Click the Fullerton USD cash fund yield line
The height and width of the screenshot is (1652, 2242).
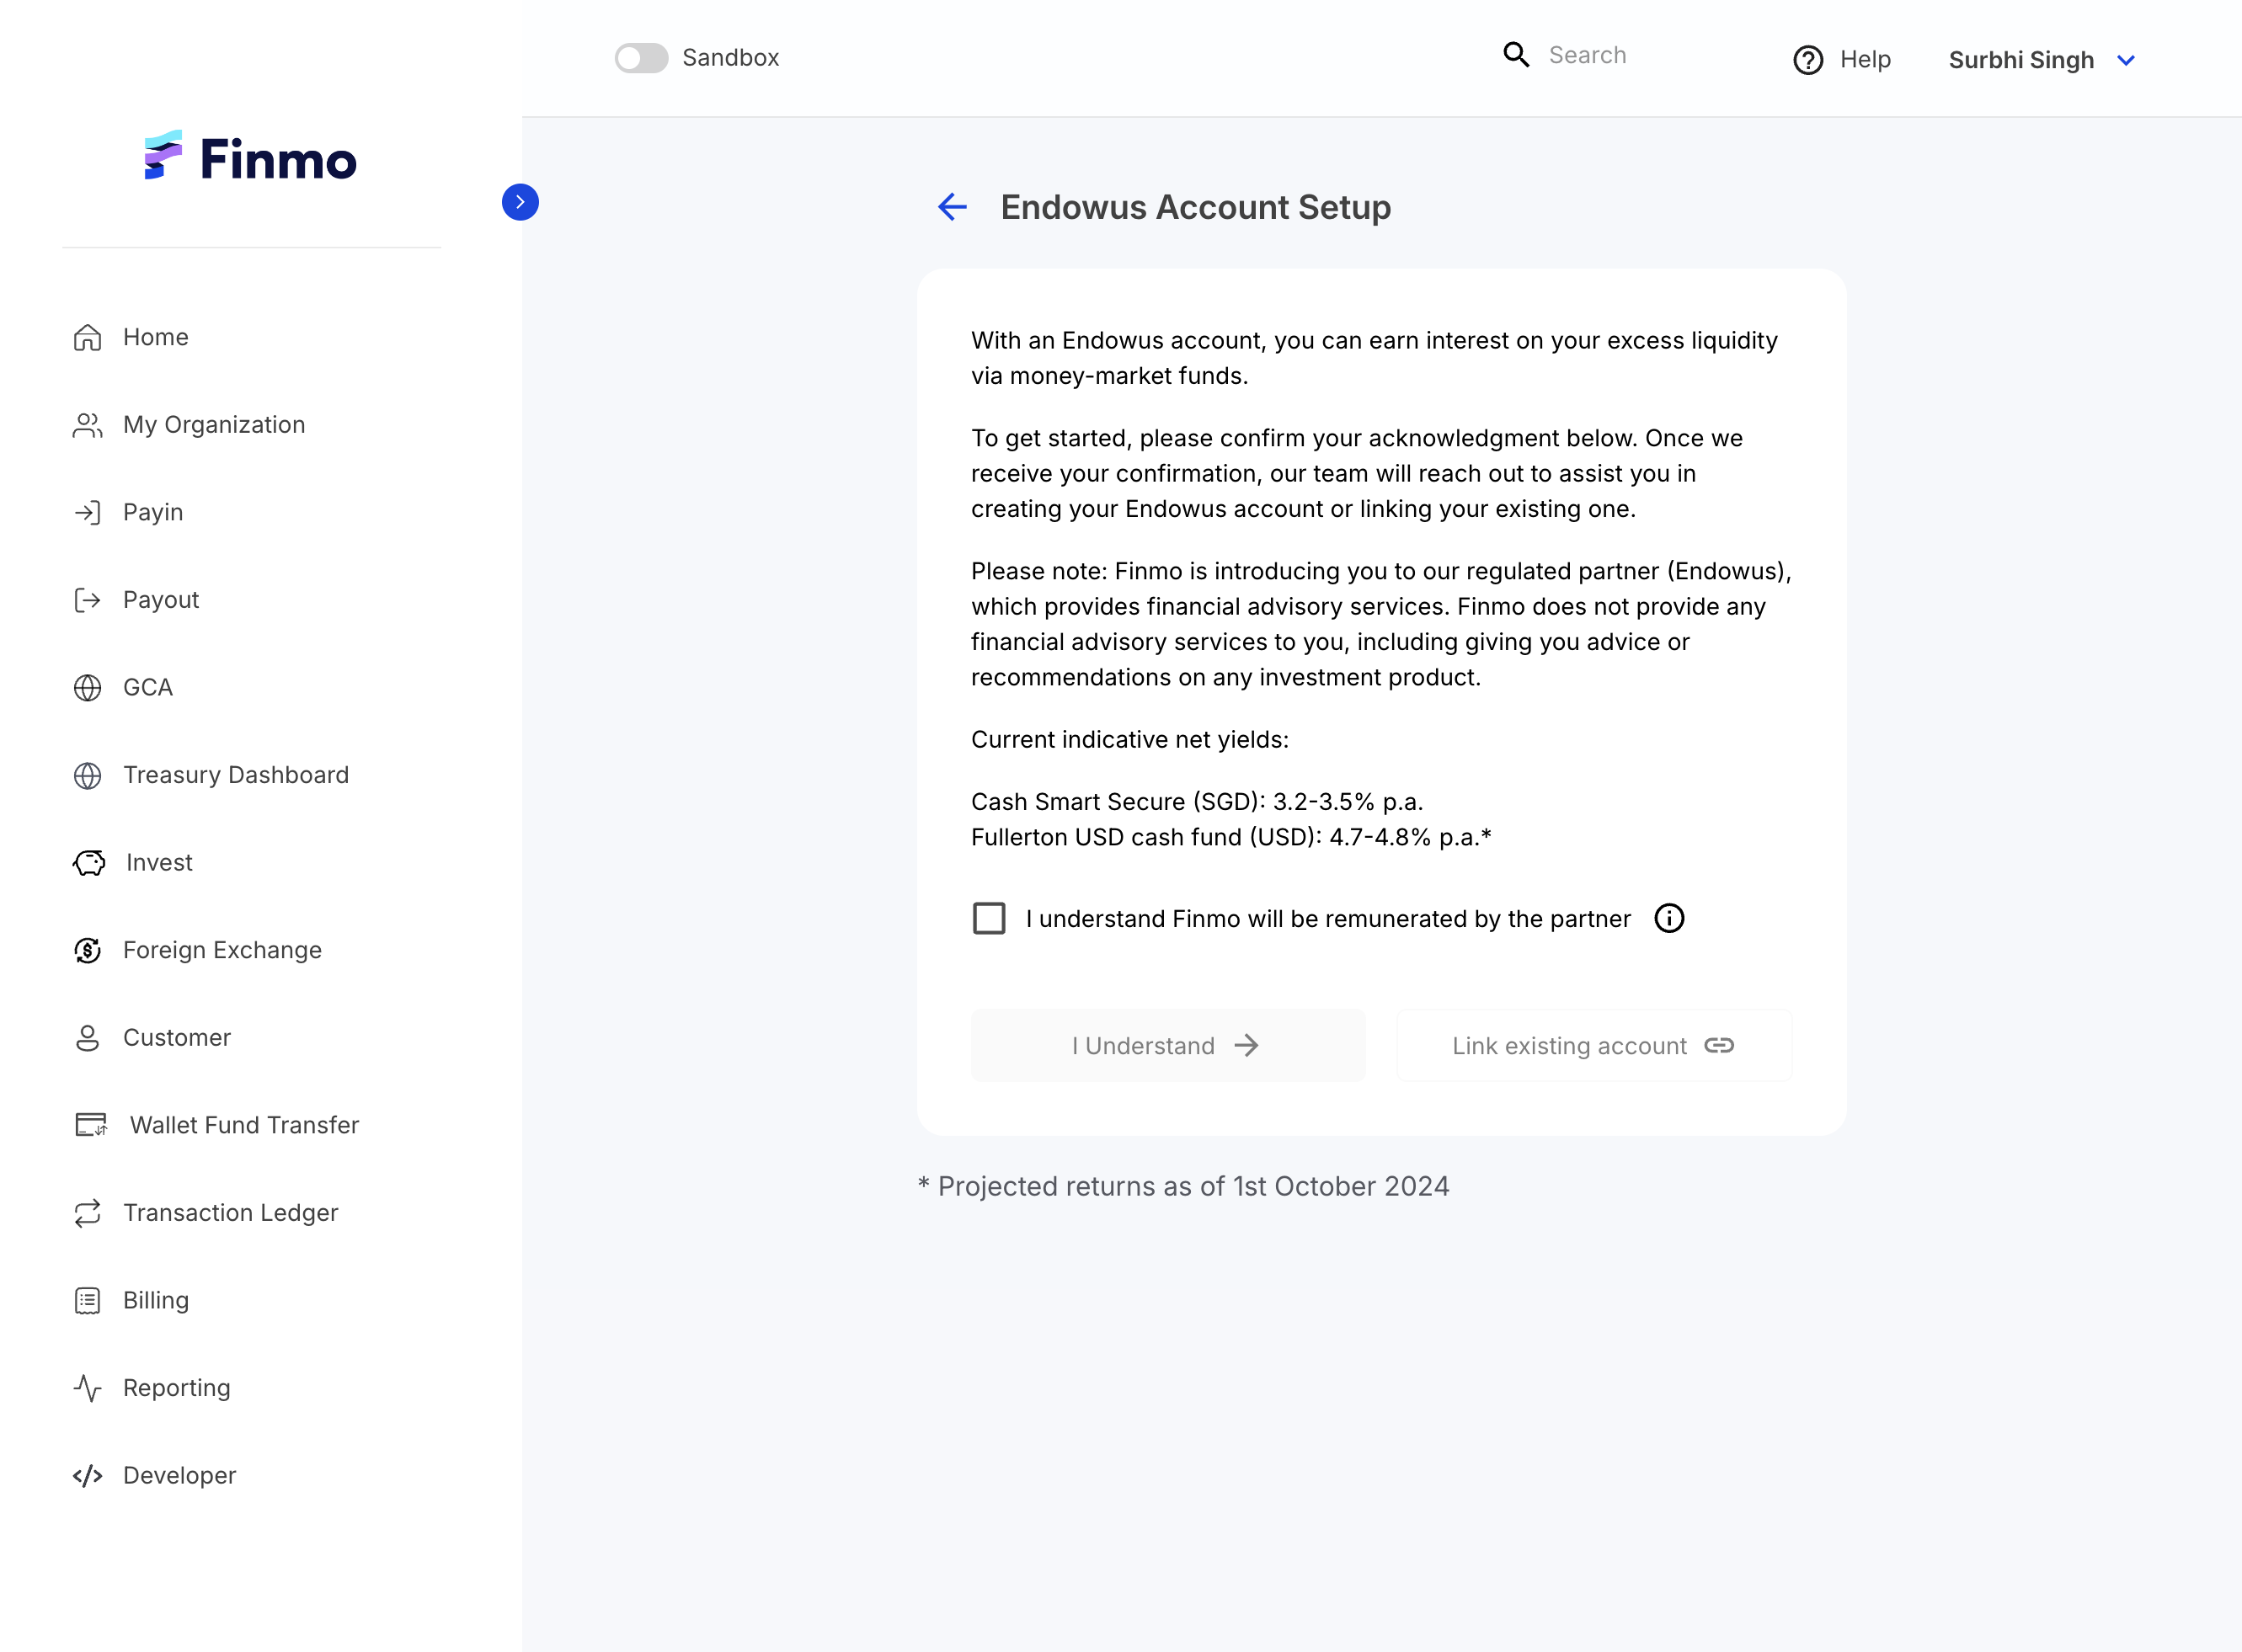(x=1231, y=838)
